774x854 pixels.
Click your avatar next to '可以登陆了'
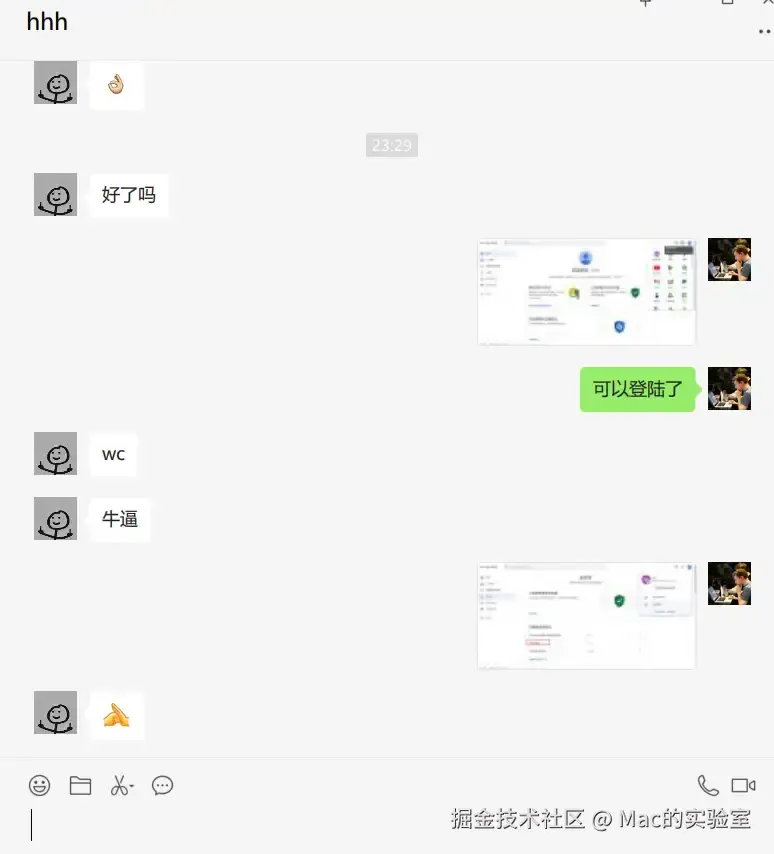click(729, 388)
